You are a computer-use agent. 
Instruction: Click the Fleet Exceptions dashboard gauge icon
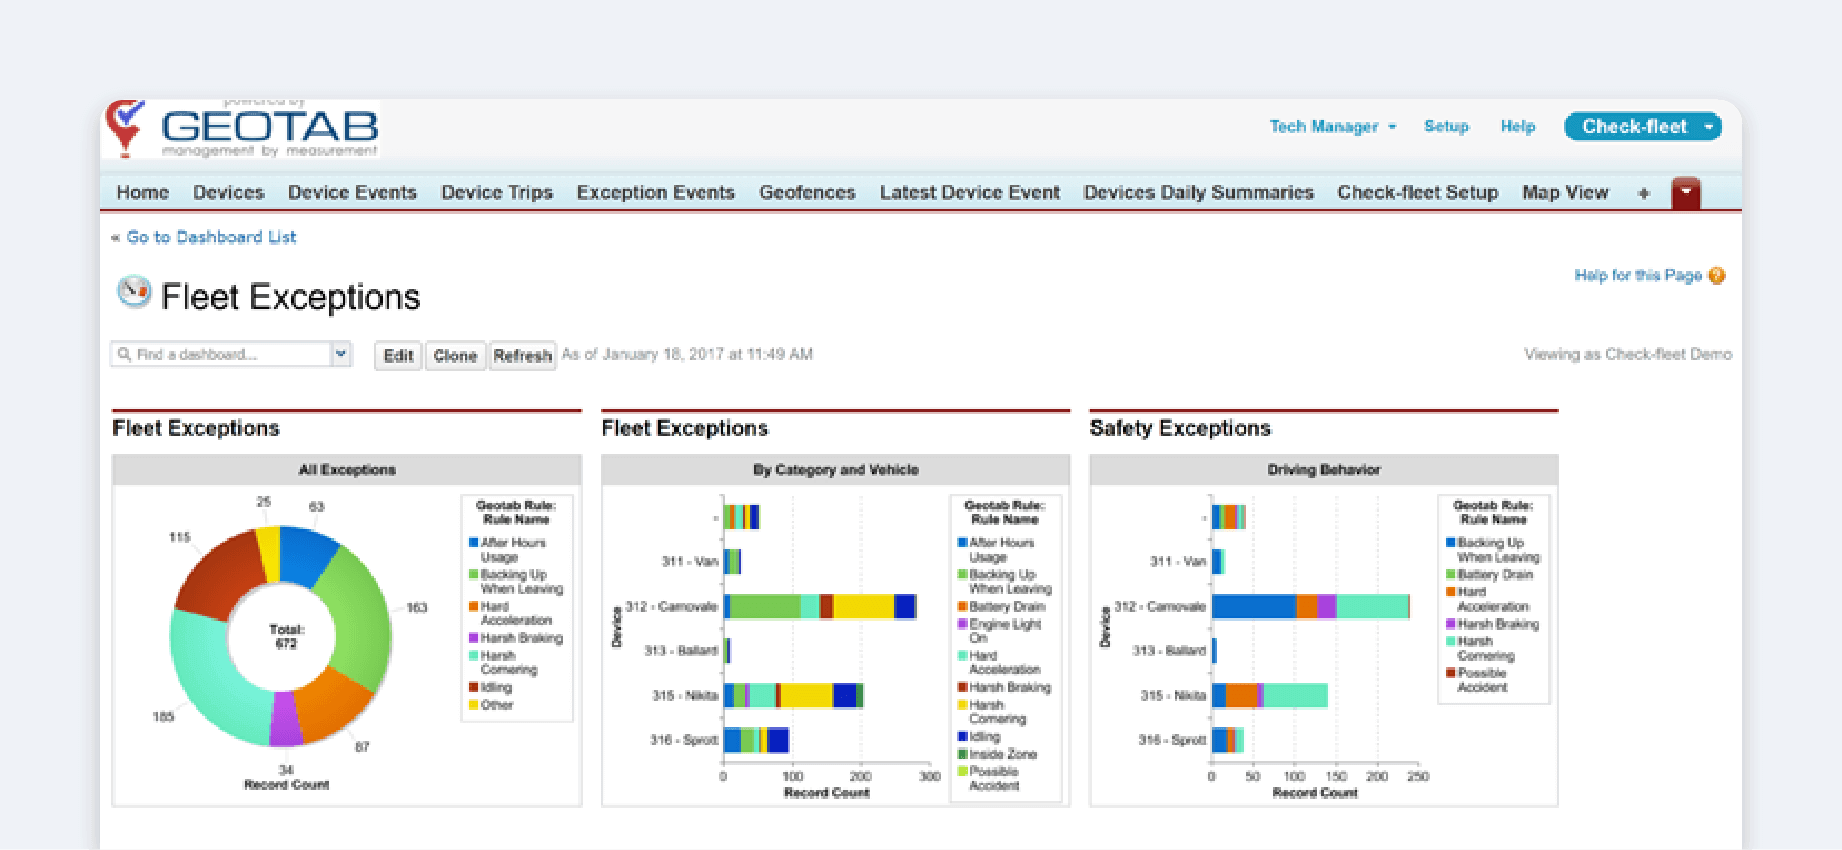pyautogui.click(x=134, y=292)
